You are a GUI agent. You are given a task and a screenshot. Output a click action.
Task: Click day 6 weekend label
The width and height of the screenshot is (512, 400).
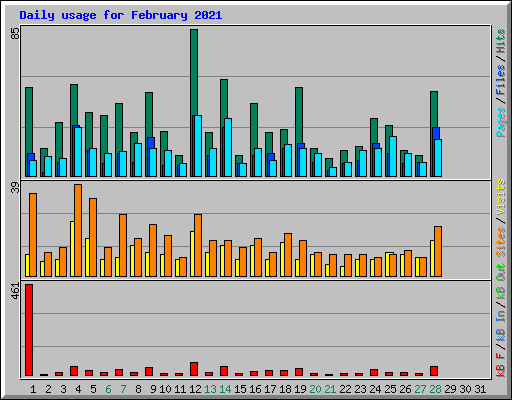click(108, 389)
